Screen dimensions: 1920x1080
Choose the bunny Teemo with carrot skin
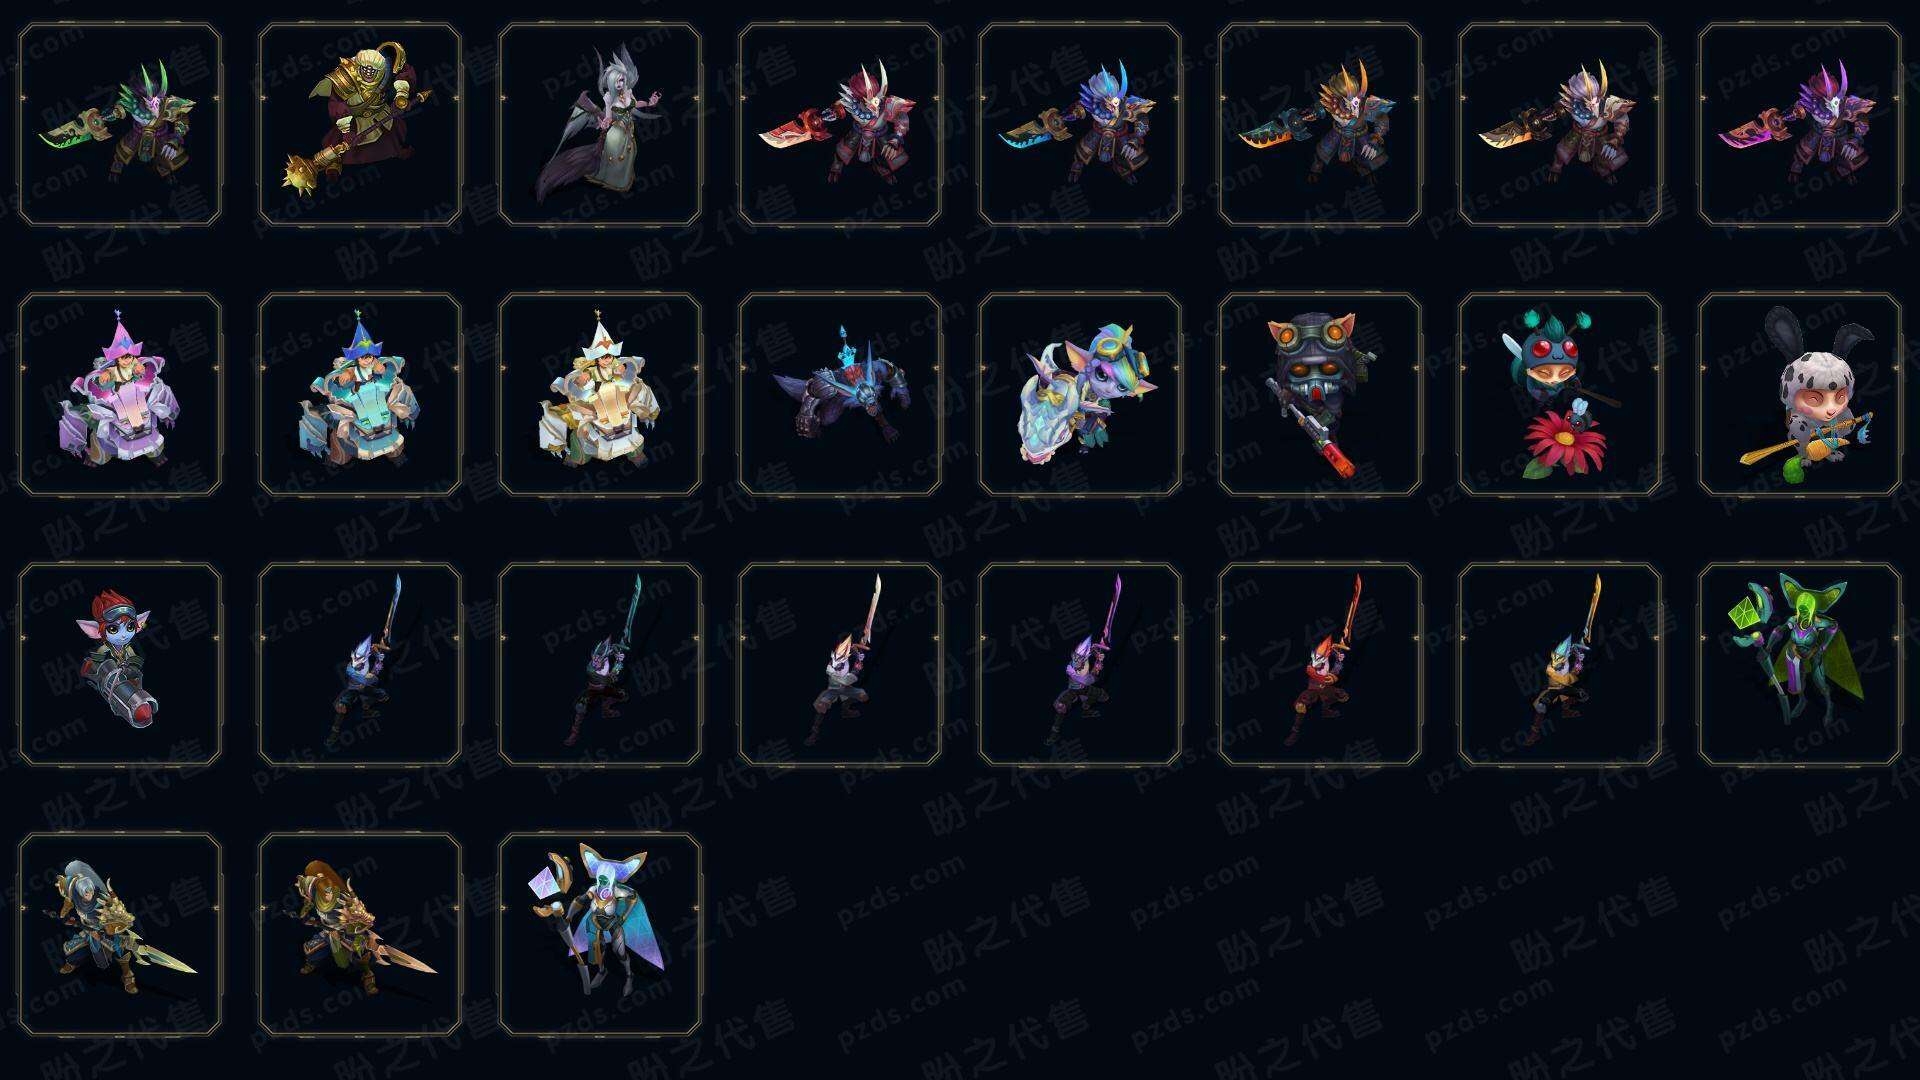[x=1800, y=394]
